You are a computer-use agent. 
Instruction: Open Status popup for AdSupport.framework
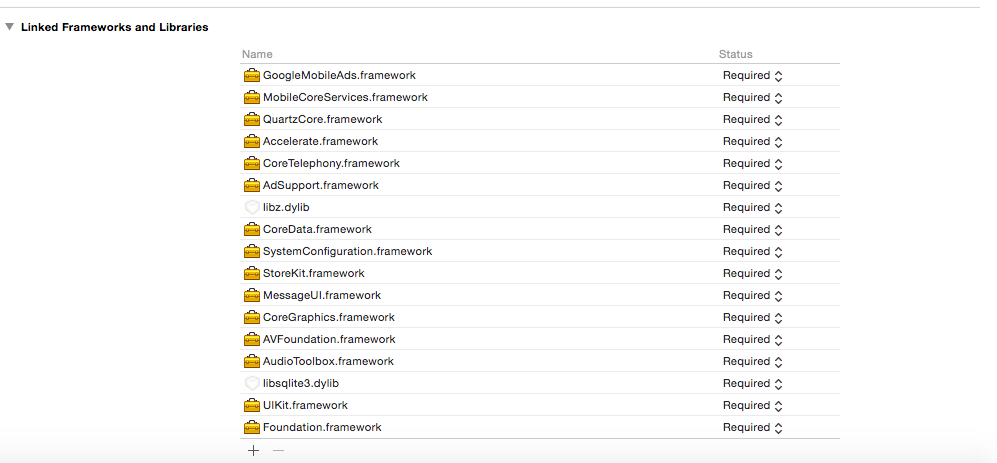click(x=753, y=185)
